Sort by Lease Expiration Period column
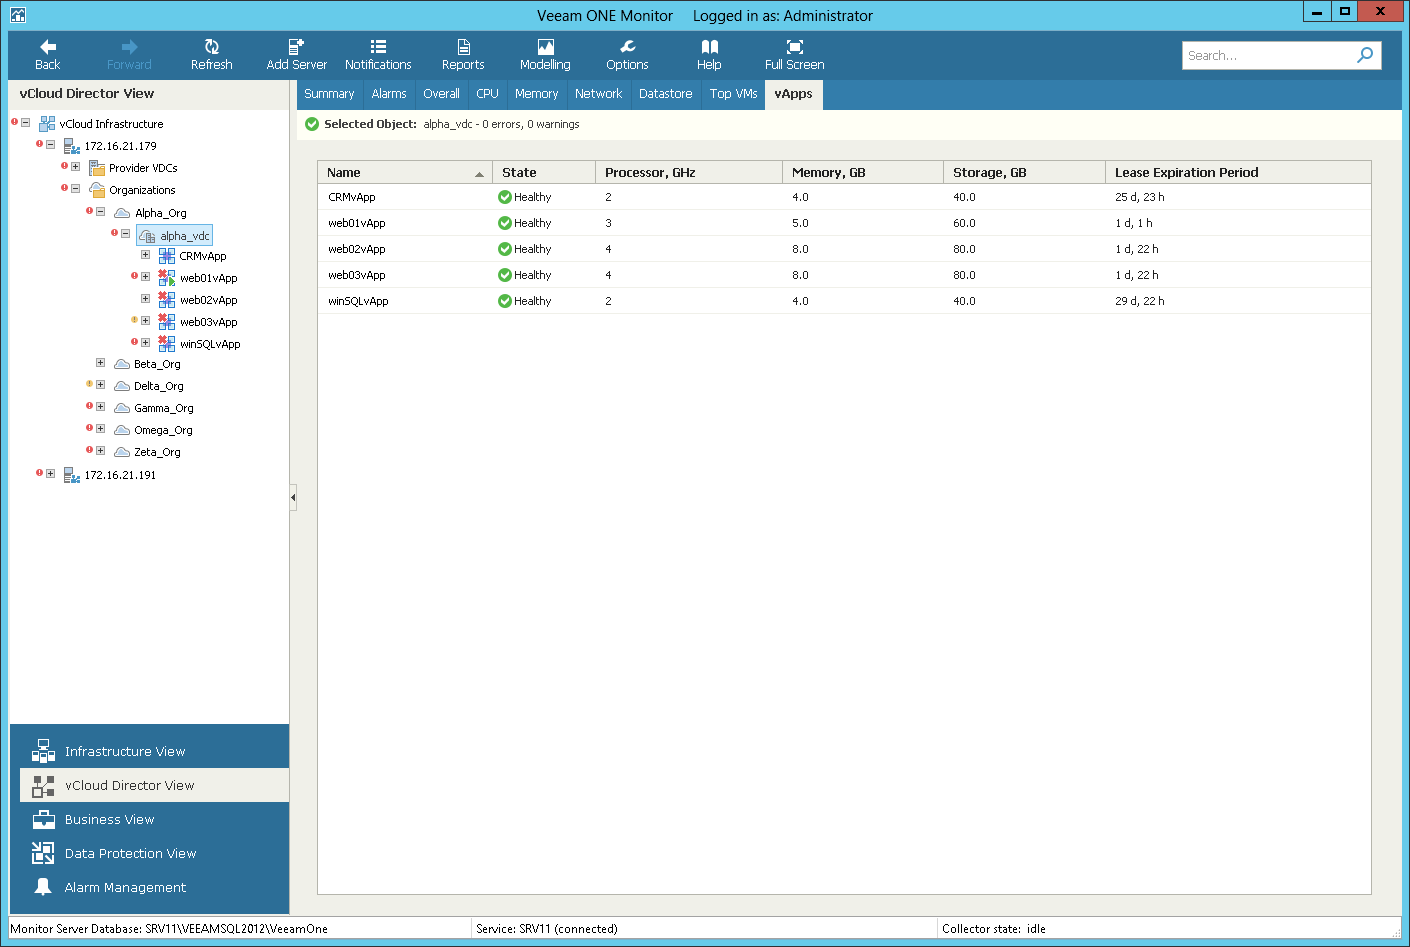This screenshot has height=947, width=1410. coord(1238,172)
